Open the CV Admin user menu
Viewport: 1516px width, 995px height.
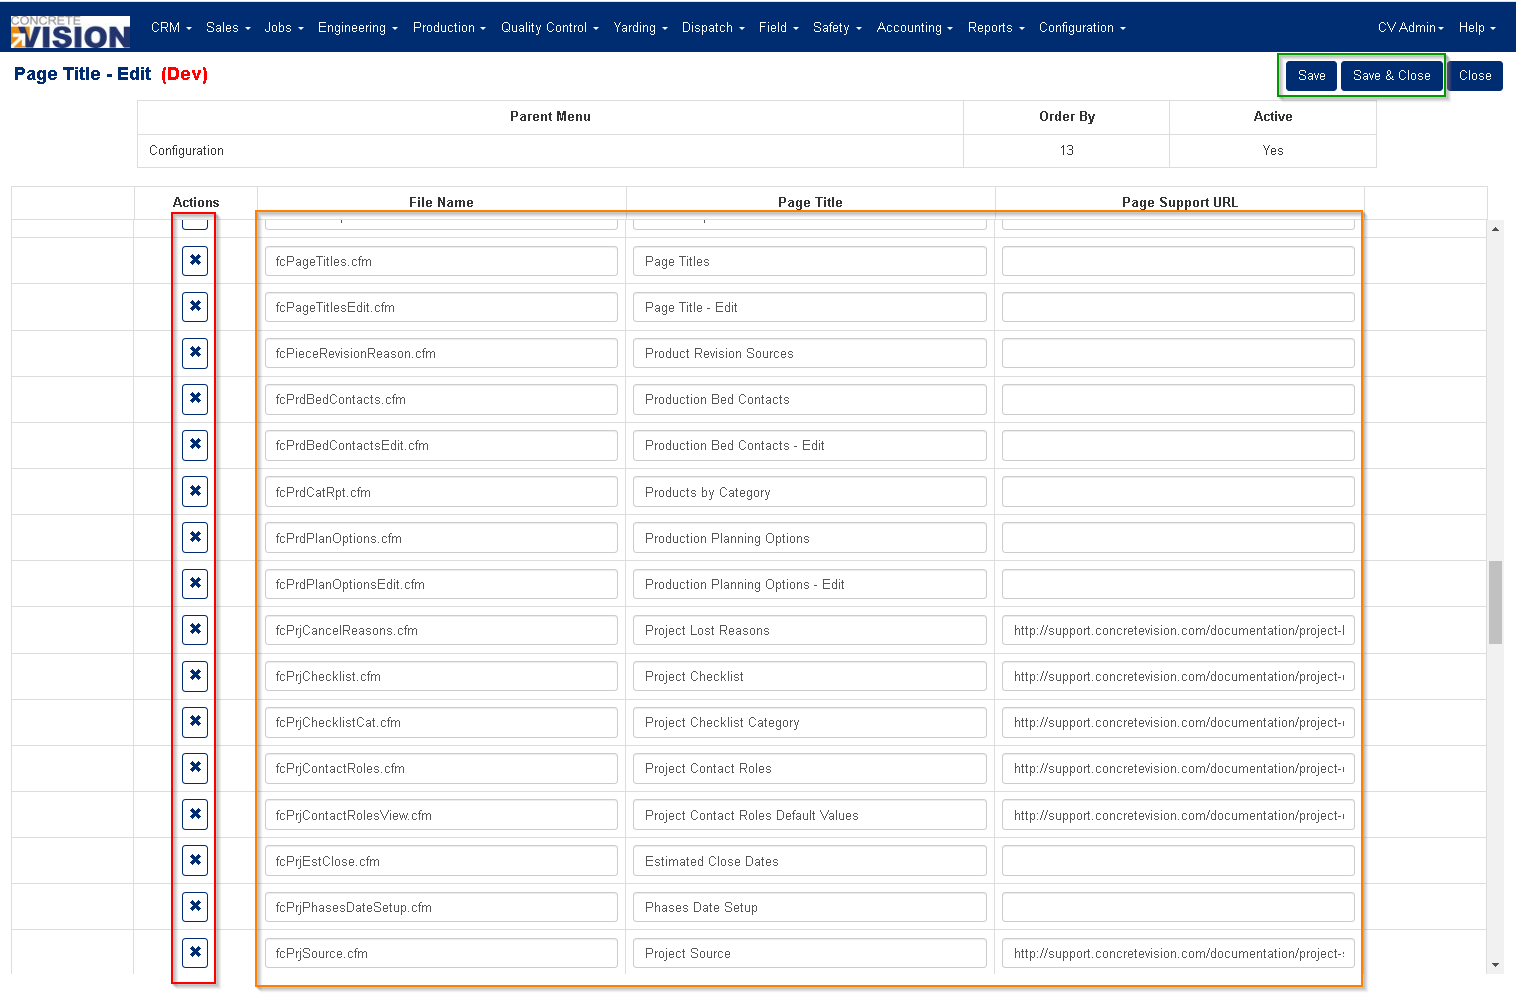tap(1410, 28)
